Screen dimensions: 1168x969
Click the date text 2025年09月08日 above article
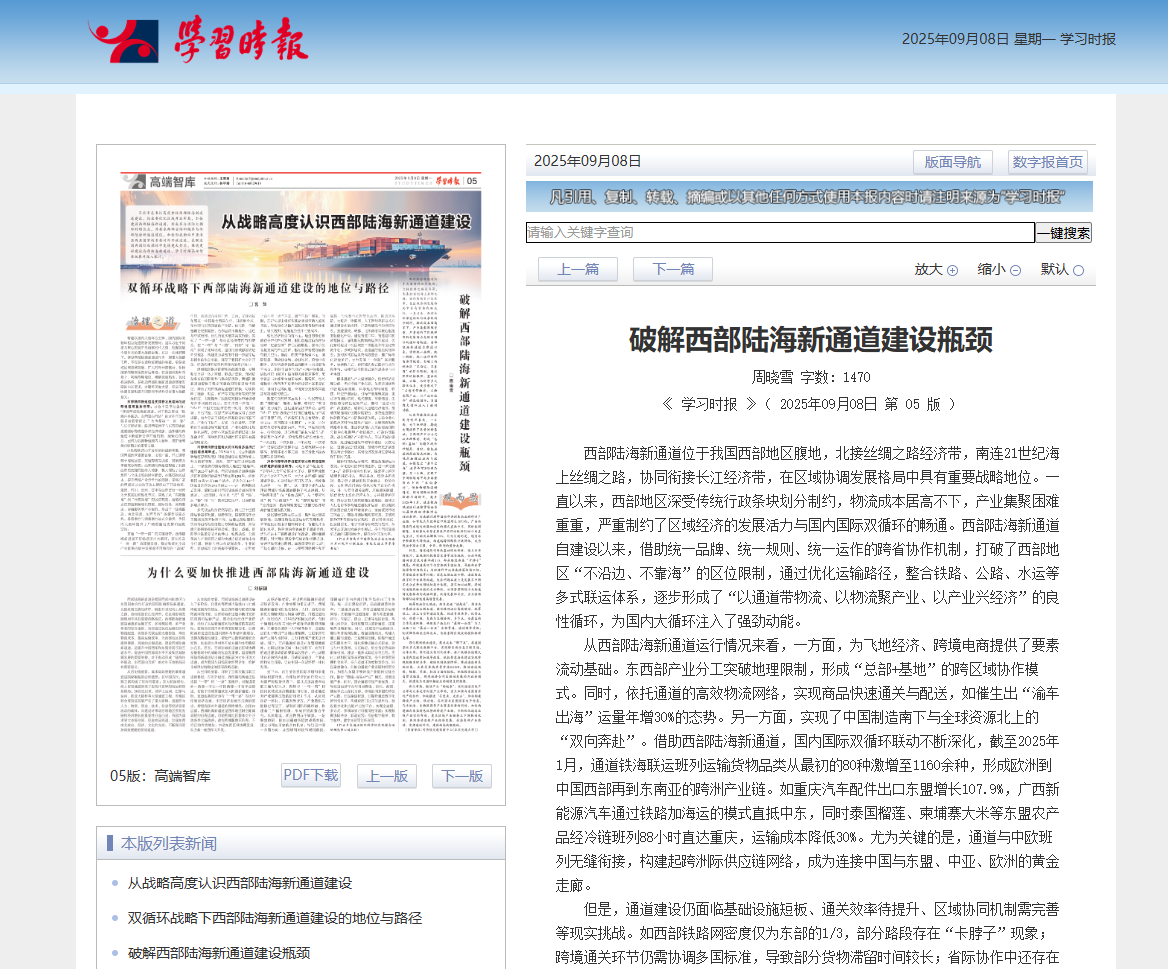588,161
